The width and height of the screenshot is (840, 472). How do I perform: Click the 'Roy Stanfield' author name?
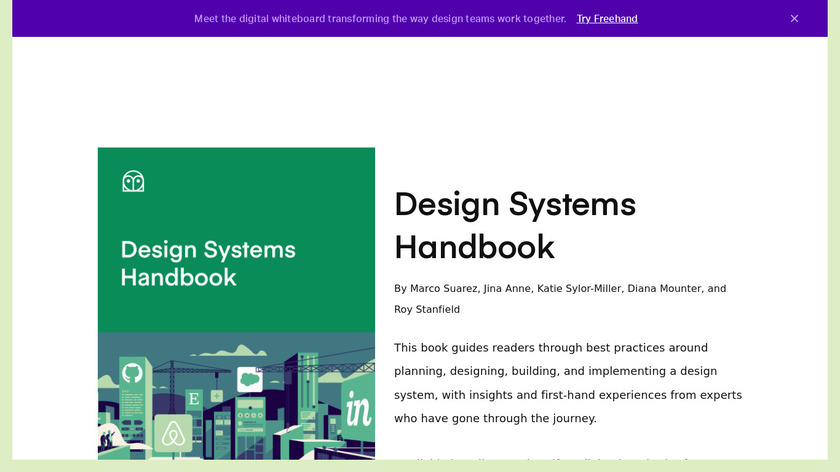click(427, 309)
